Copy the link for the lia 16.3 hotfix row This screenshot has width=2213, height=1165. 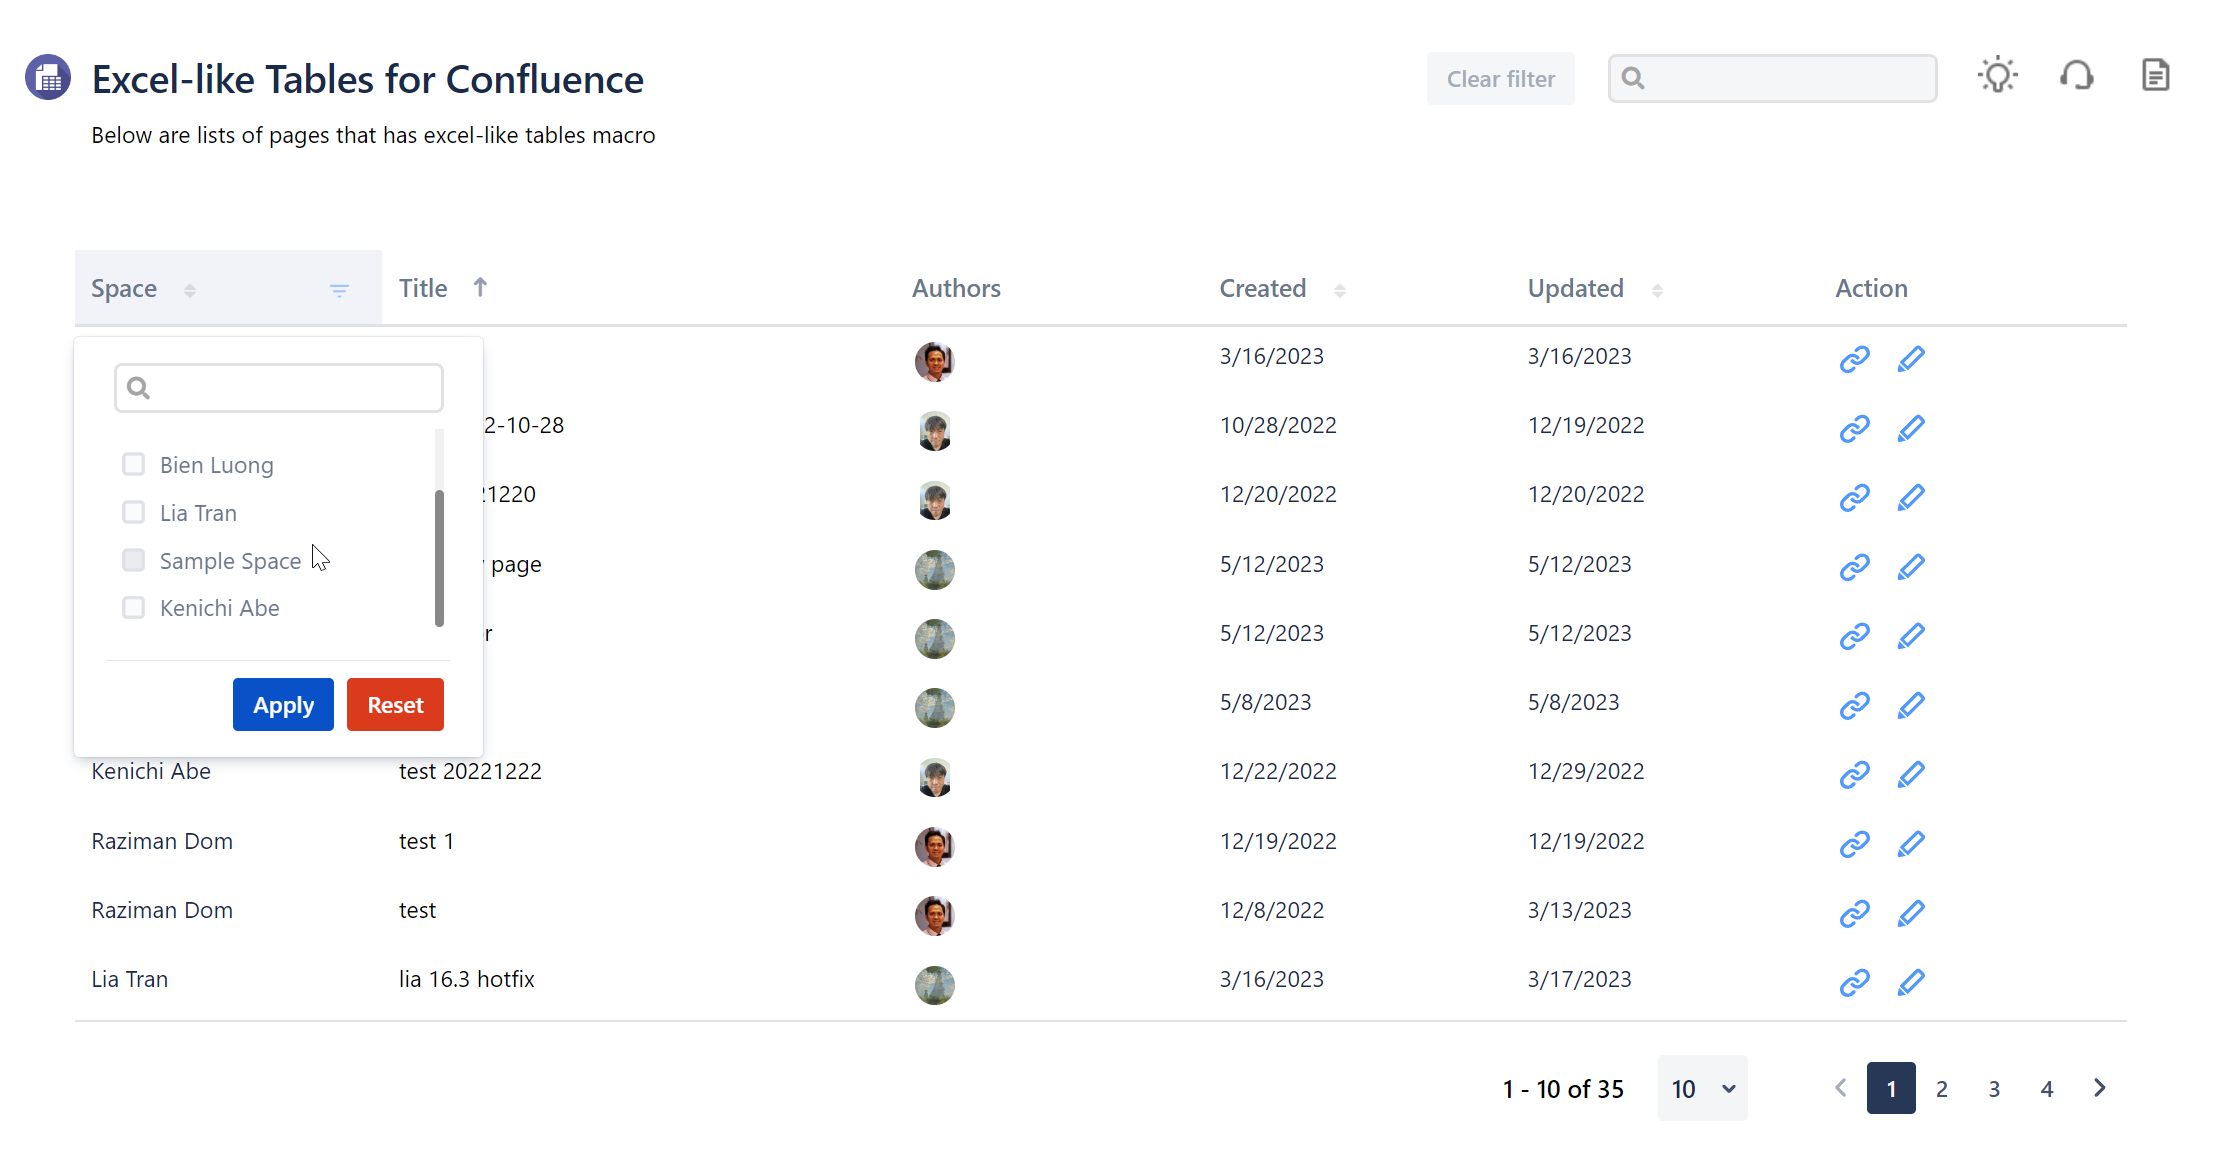click(1855, 981)
